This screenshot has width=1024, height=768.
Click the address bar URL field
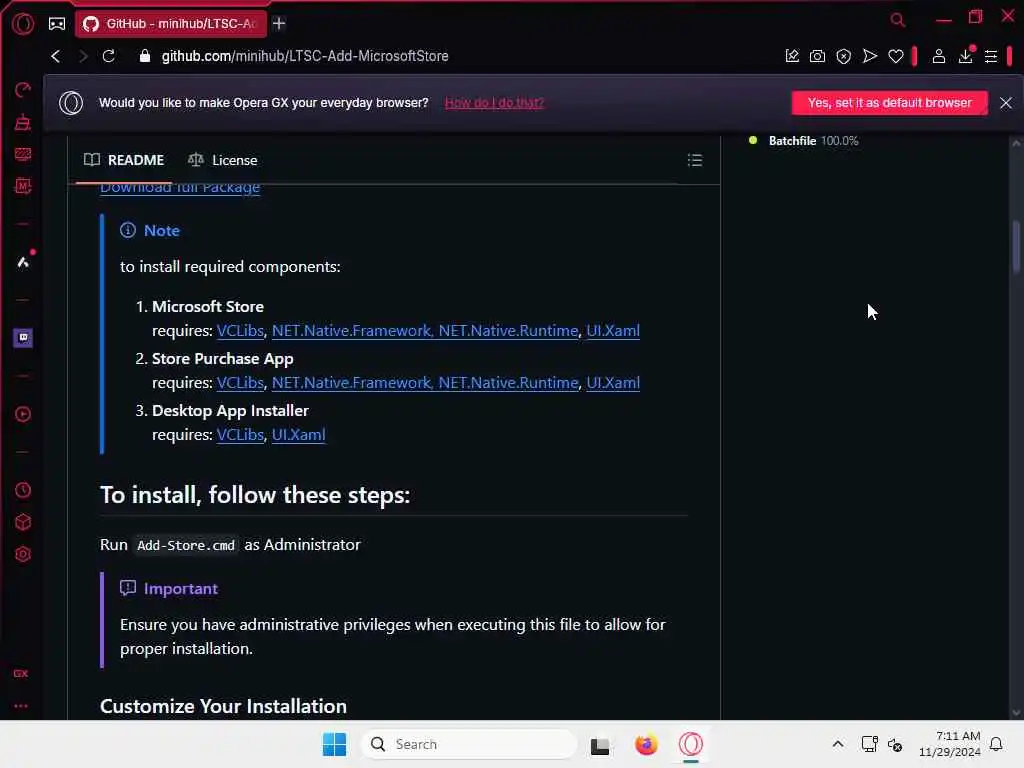click(305, 56)
